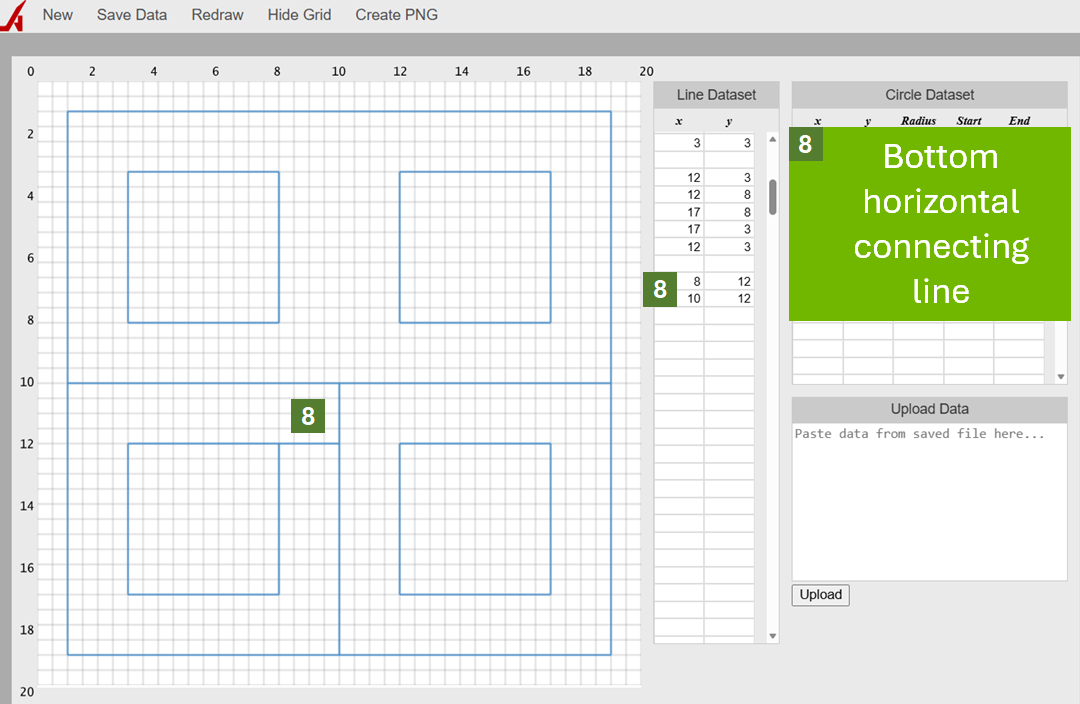1080x704 pixels.
Task: Click Create PNG to export the drawing
Action: click(x=396, y=15)
